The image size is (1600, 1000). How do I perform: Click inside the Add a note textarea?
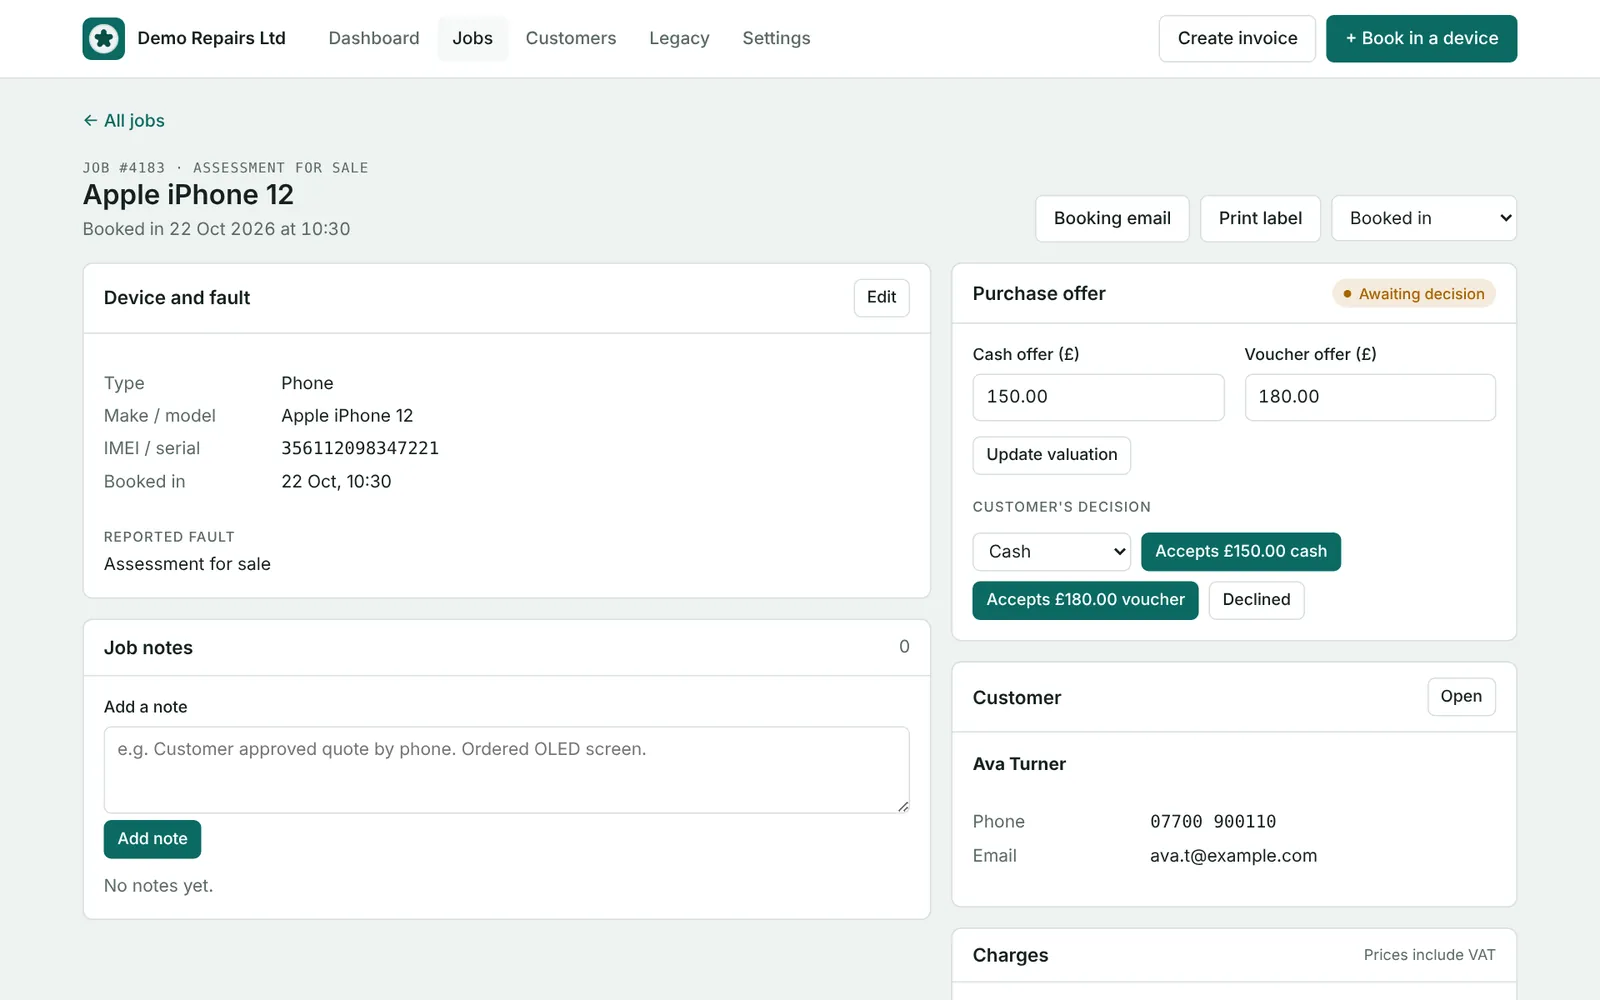[506, 770]
